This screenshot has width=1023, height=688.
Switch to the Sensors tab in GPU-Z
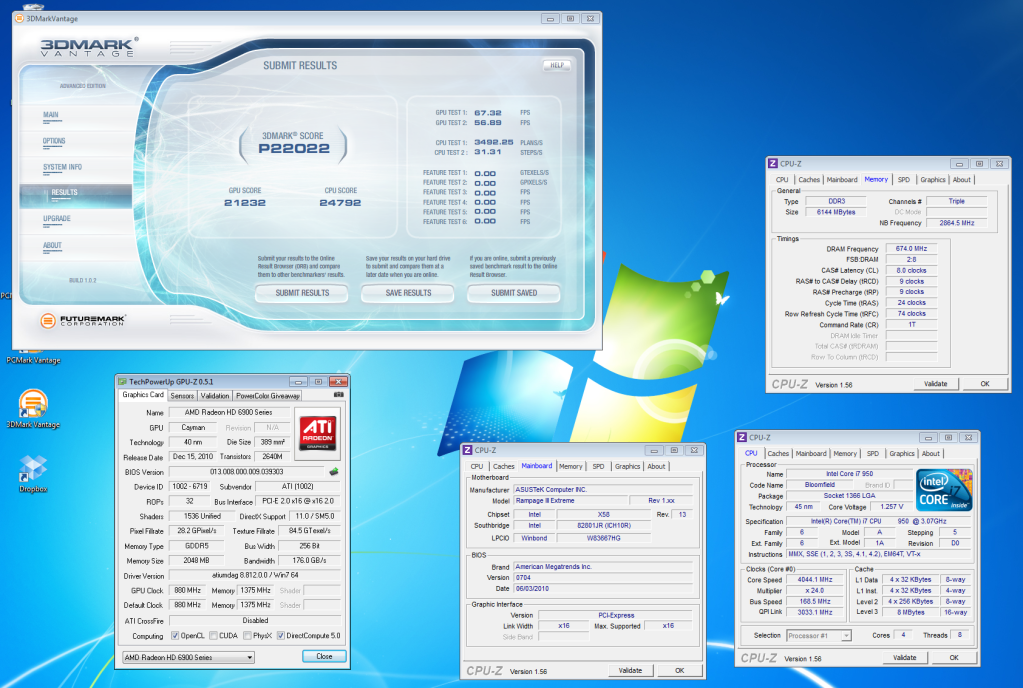point(182,396)
